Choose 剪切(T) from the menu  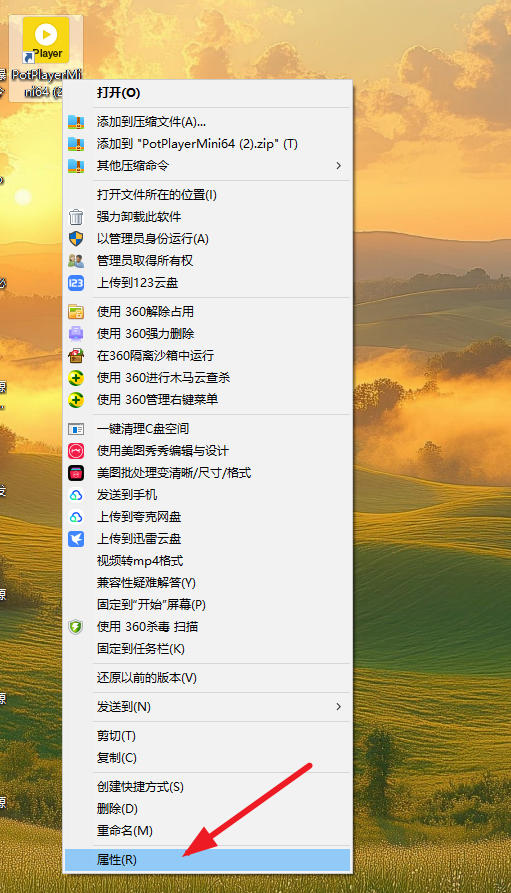coord(207,736)
